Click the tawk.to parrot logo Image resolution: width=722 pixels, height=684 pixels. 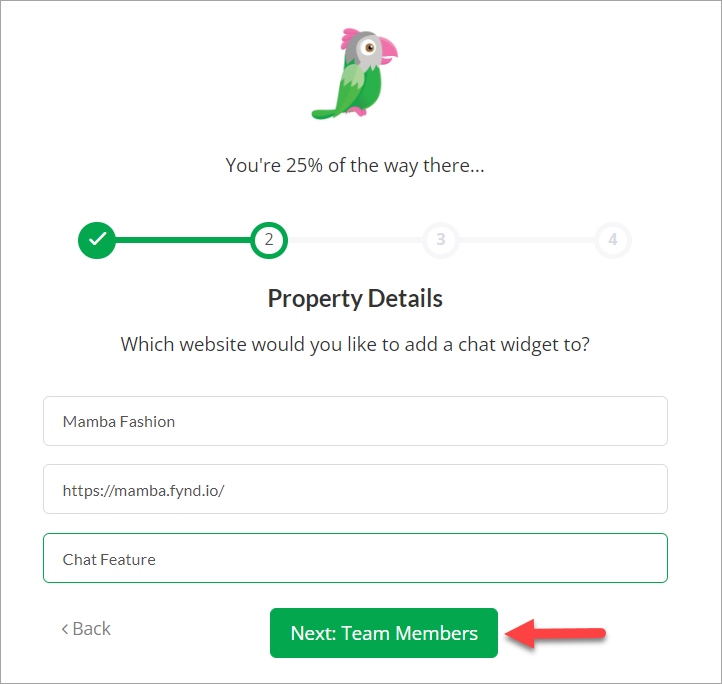tap(355, 74)
